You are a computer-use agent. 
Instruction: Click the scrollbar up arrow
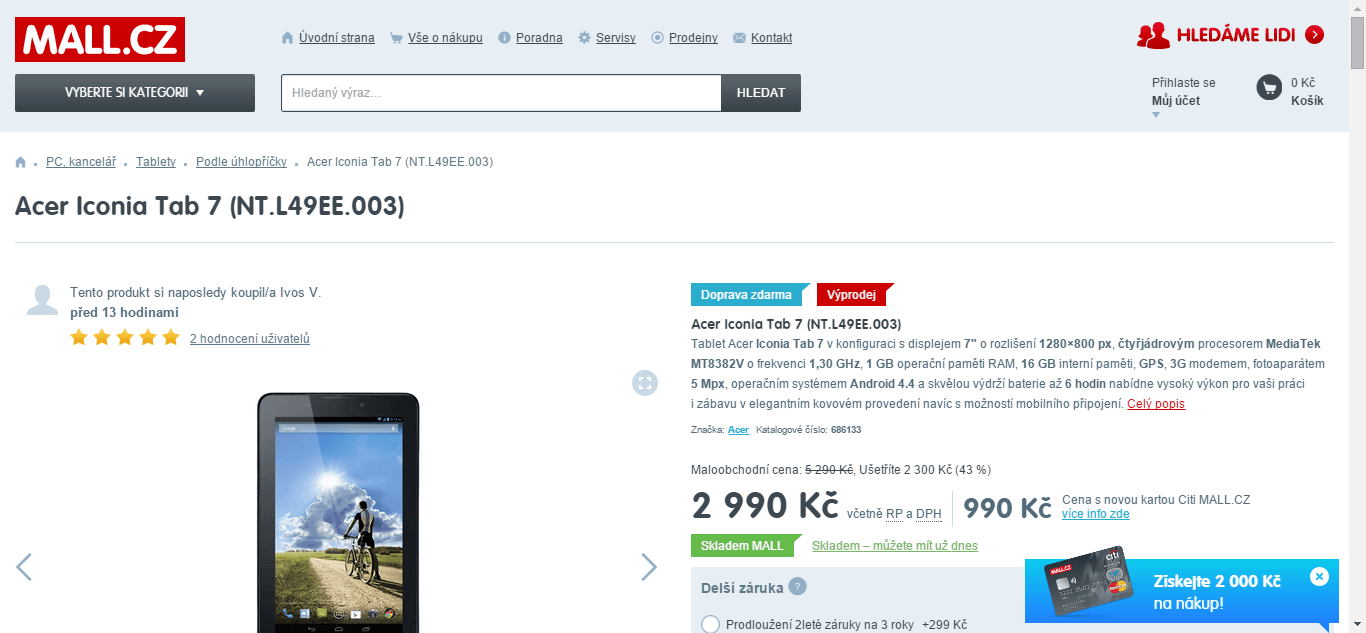(x=1357, y=8)
